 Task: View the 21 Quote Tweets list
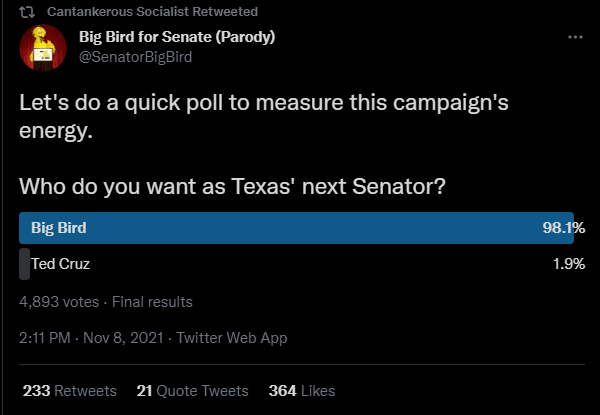pyautogui.click(x=192, y=391)
